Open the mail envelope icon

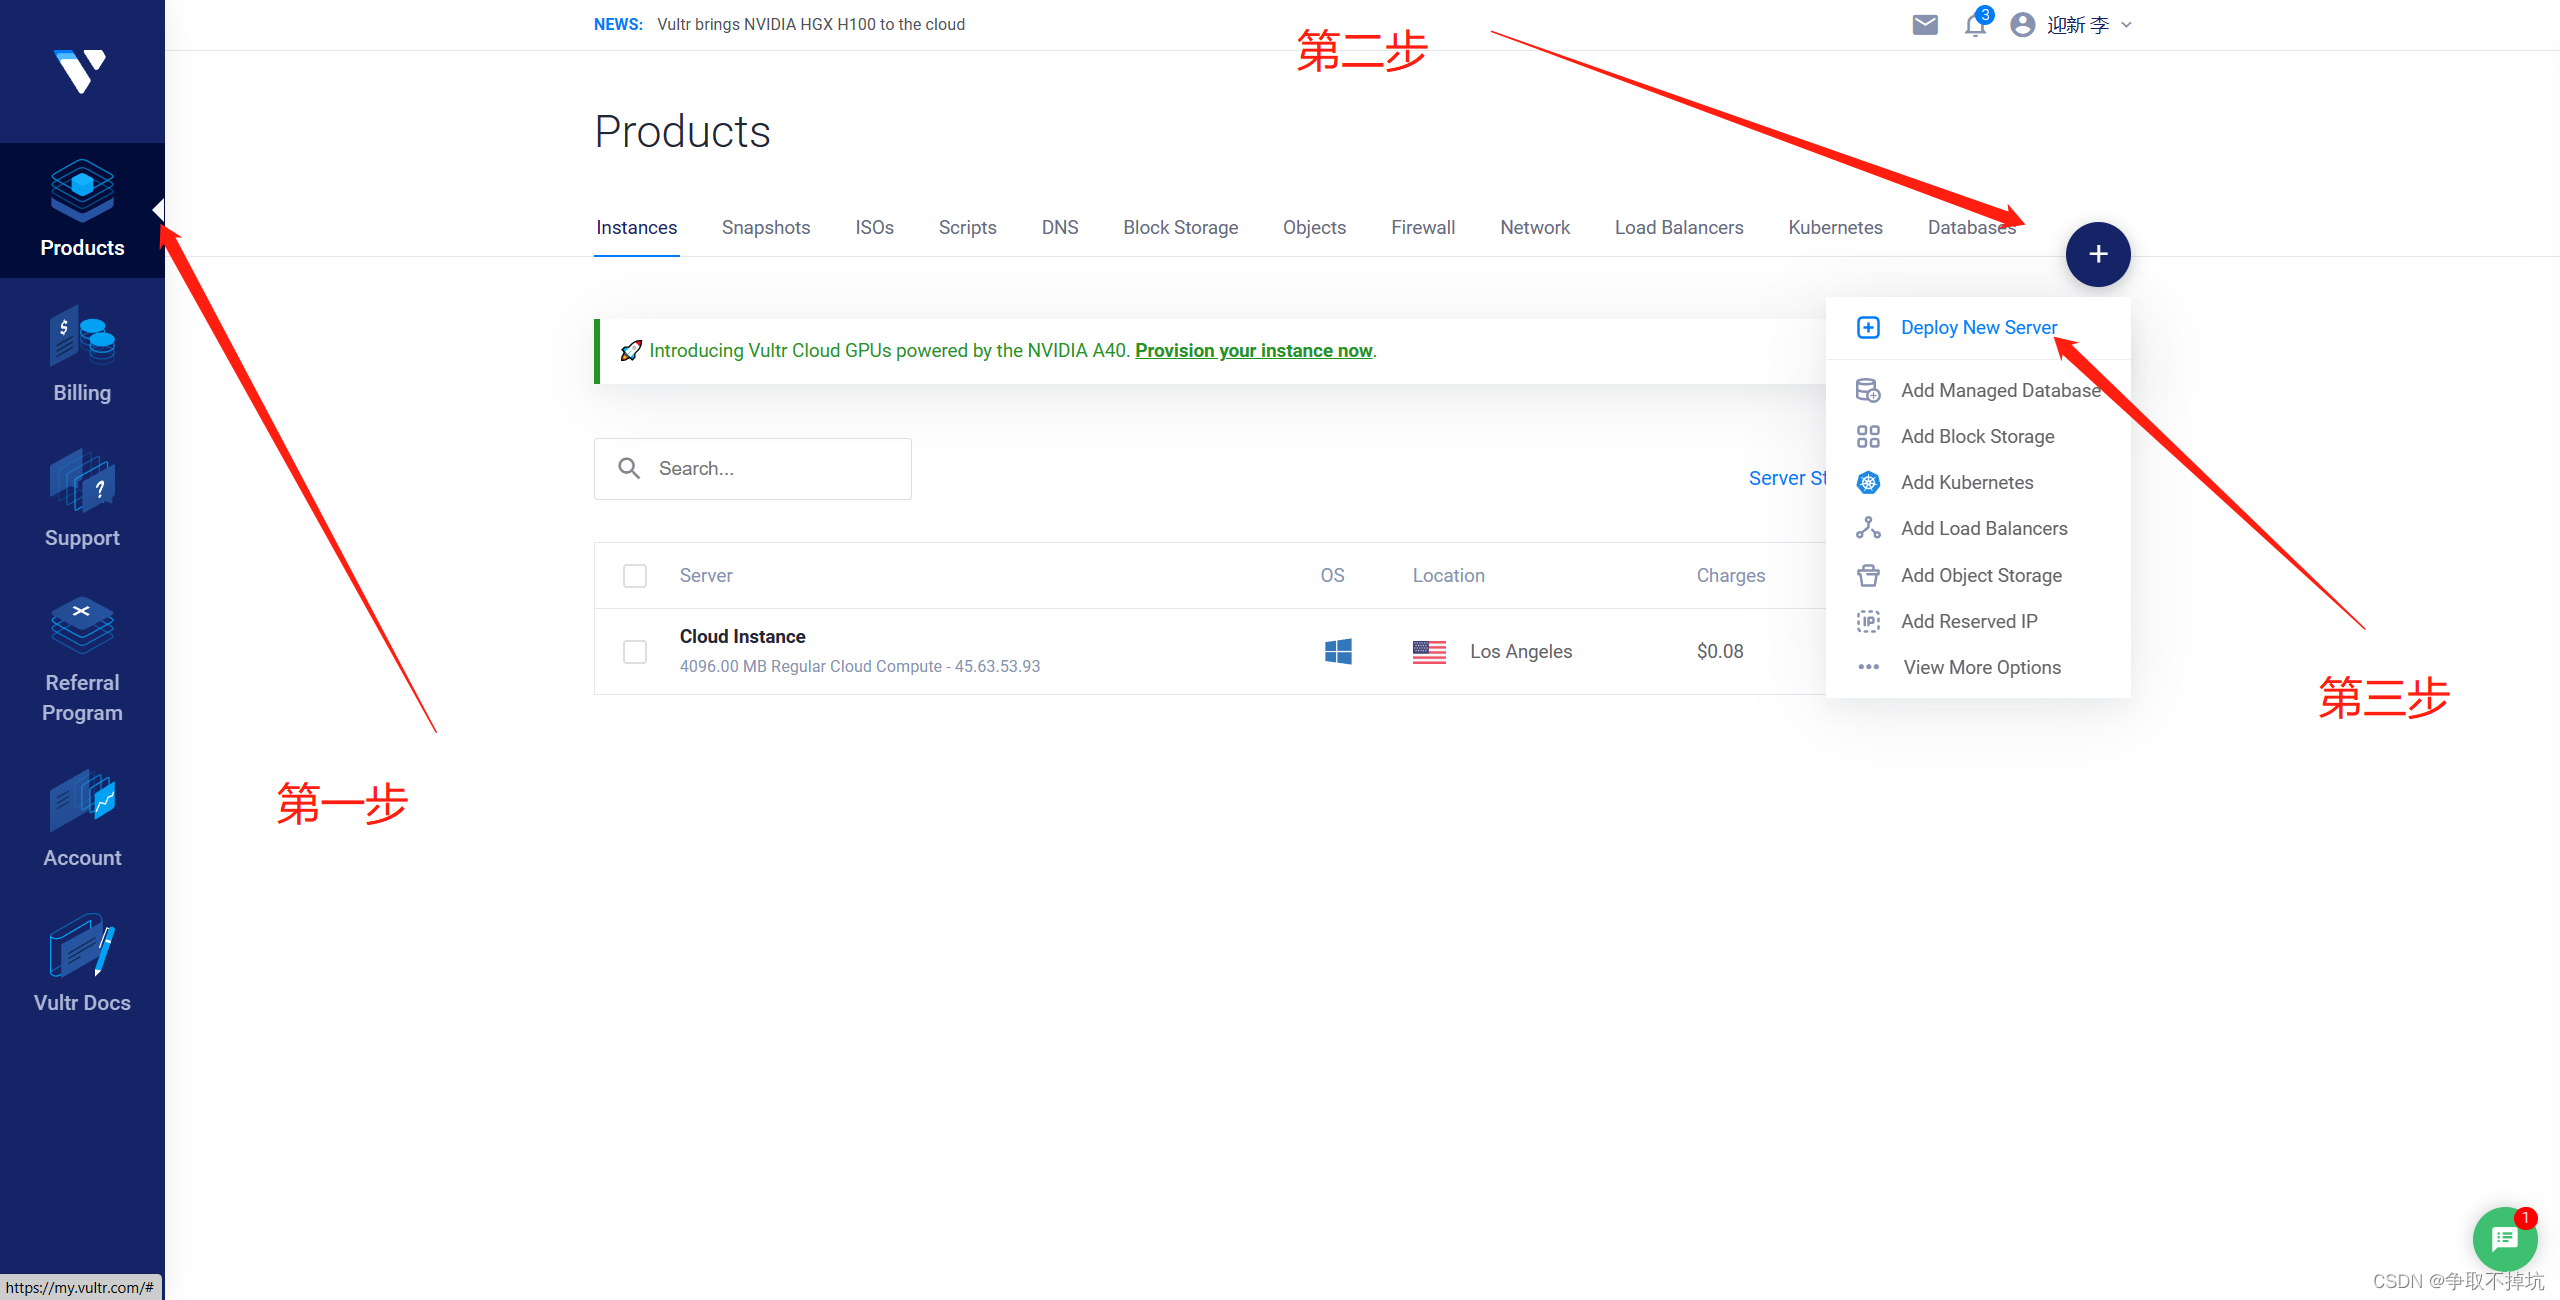point(1925,24)
